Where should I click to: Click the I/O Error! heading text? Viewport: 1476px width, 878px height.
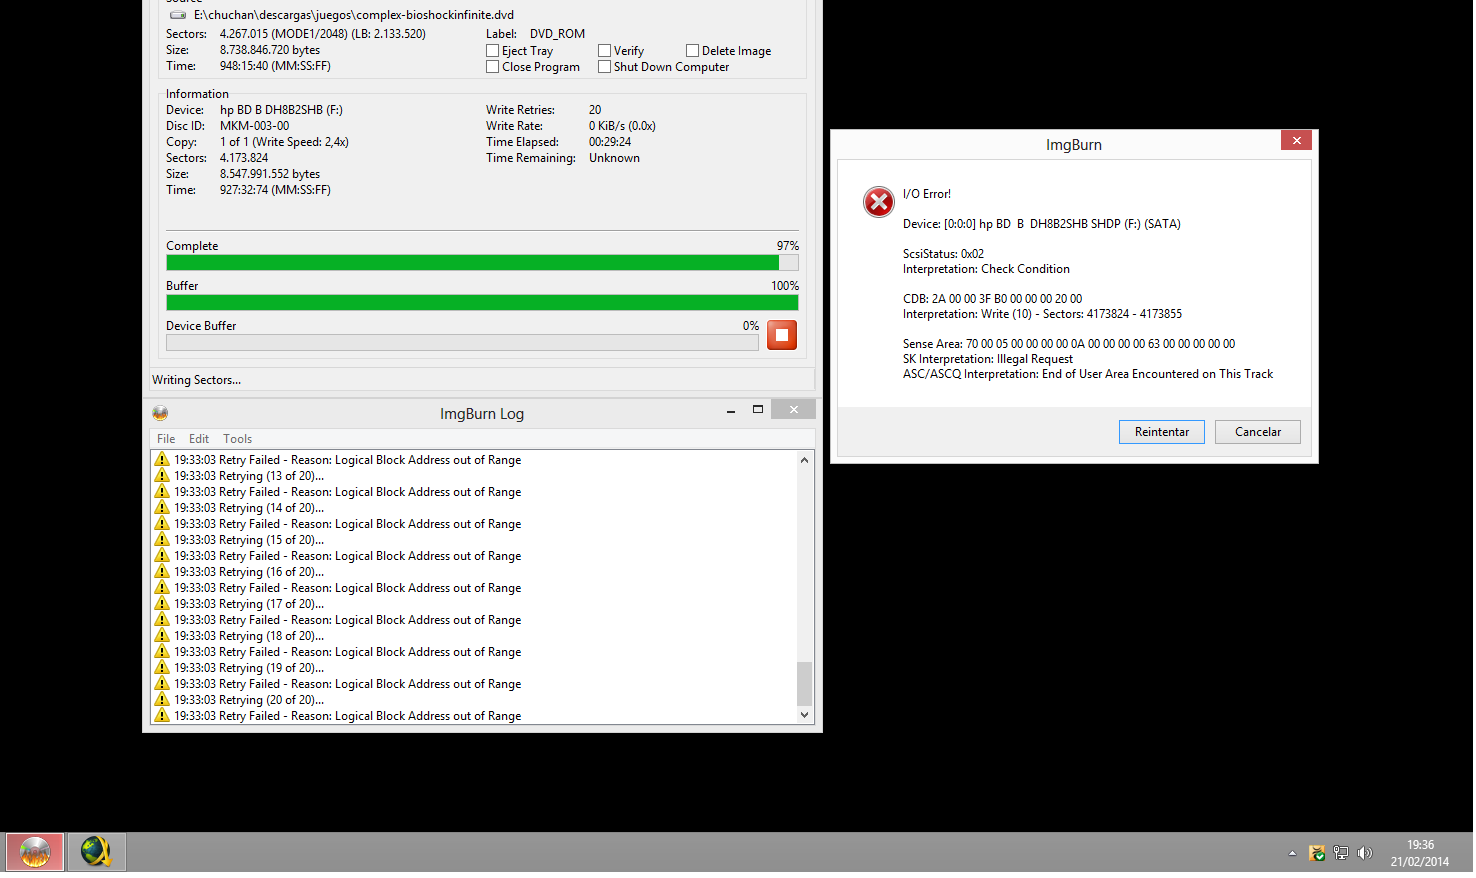pos(927,194)
